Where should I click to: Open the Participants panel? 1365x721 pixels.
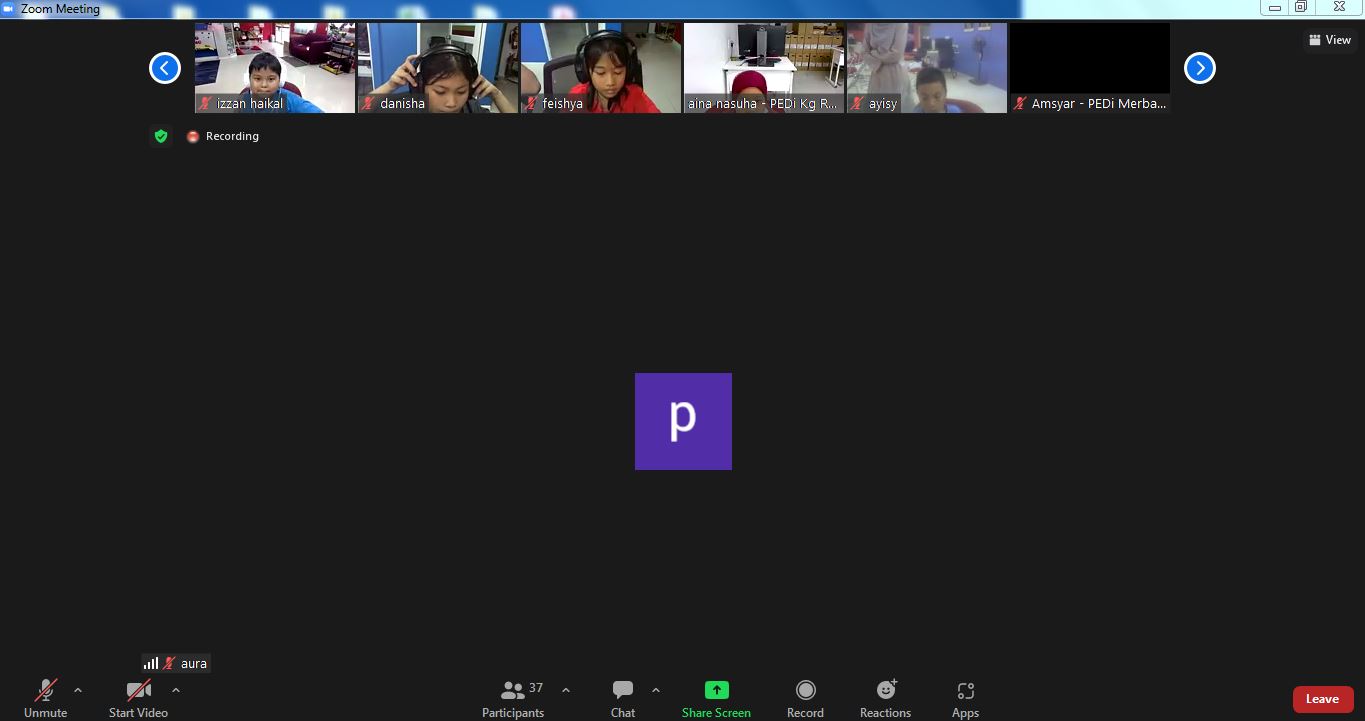pos(513,698)
